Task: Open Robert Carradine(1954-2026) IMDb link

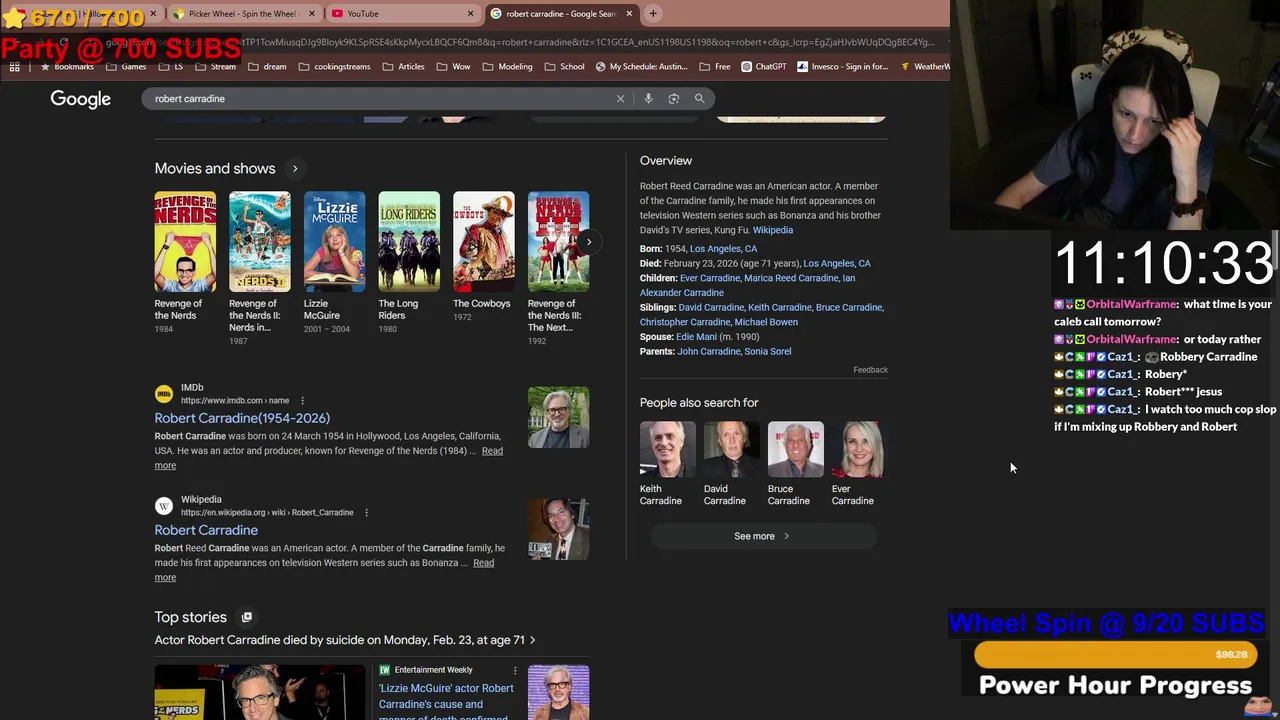Action: (x=242, y=418)
